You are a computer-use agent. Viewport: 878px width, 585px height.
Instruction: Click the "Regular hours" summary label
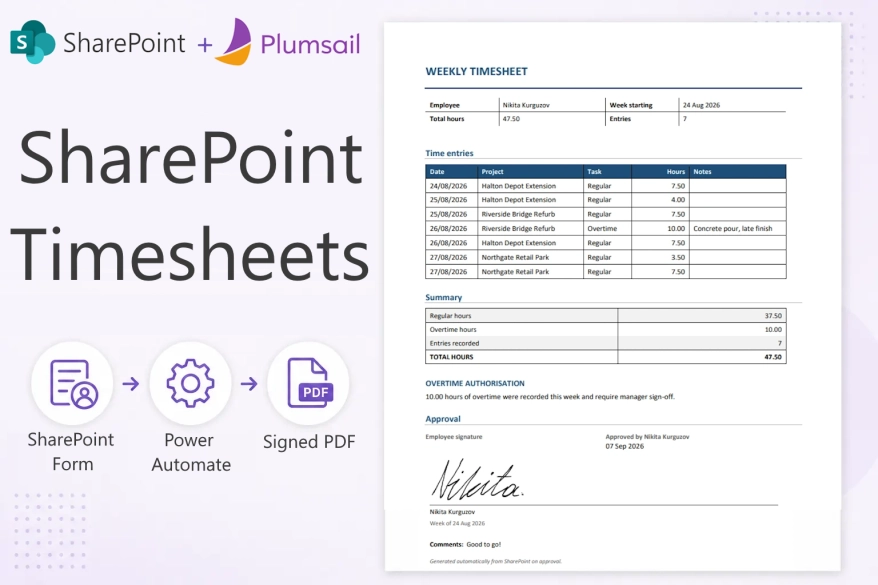pyautogui.click(x=450, y=316)
